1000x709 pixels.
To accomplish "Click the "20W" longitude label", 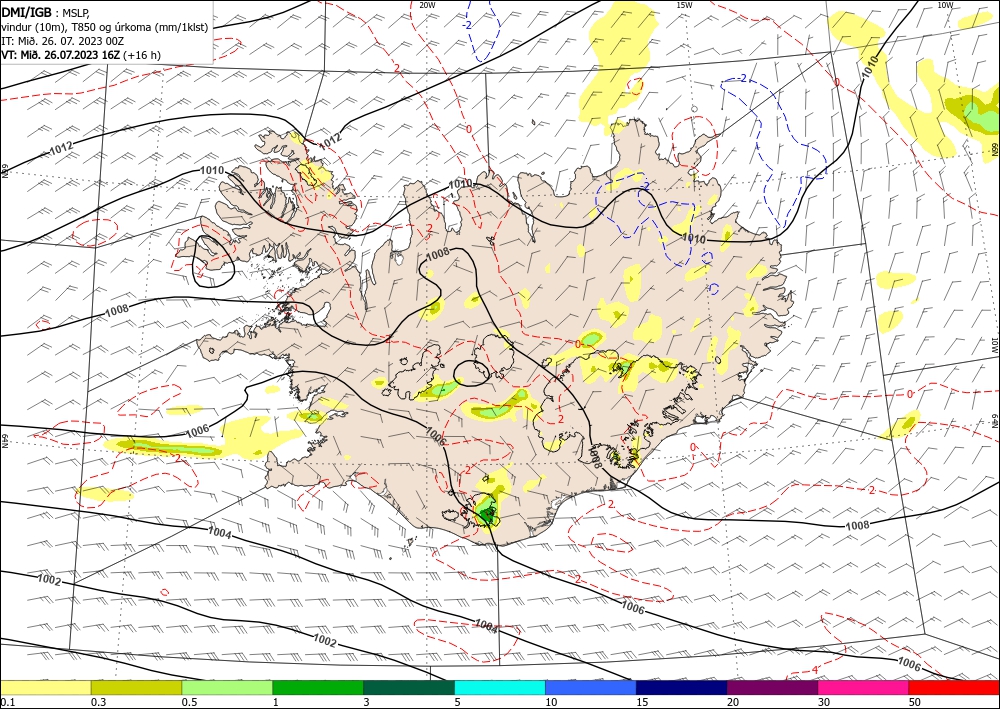I will 427,5.
